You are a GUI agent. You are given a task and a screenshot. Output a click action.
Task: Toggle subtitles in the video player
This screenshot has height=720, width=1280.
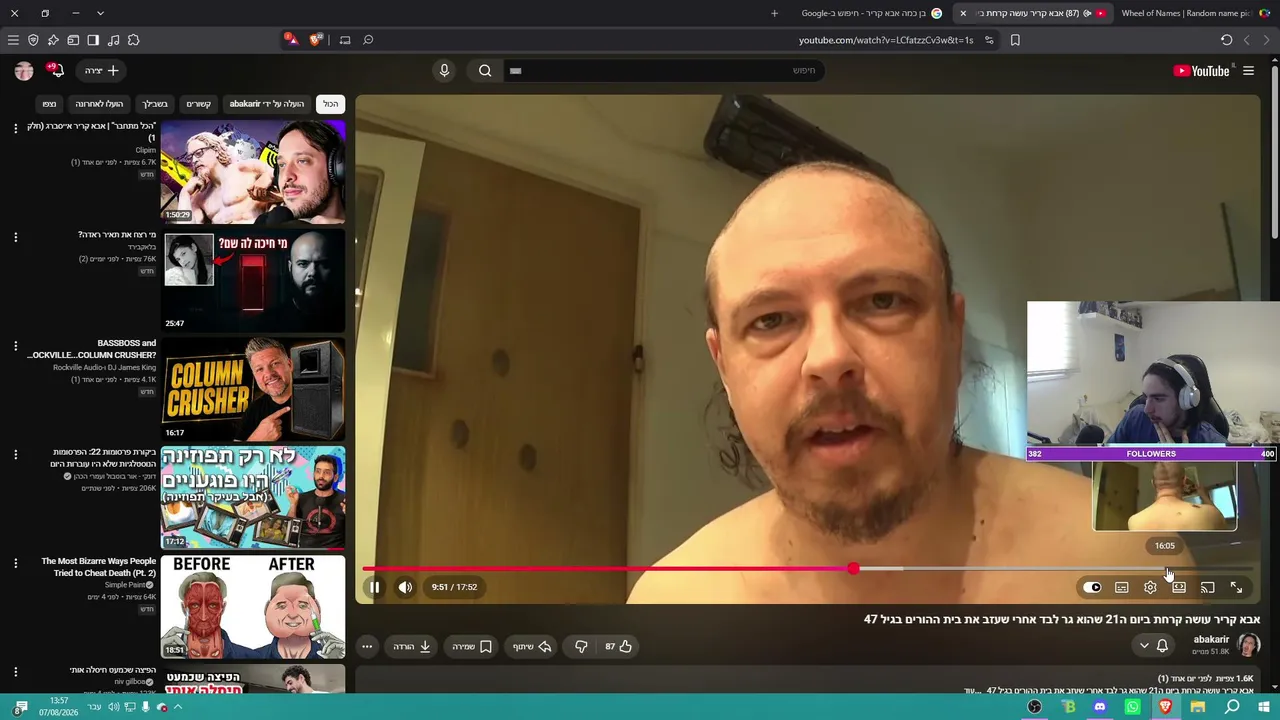(1122, 587)
